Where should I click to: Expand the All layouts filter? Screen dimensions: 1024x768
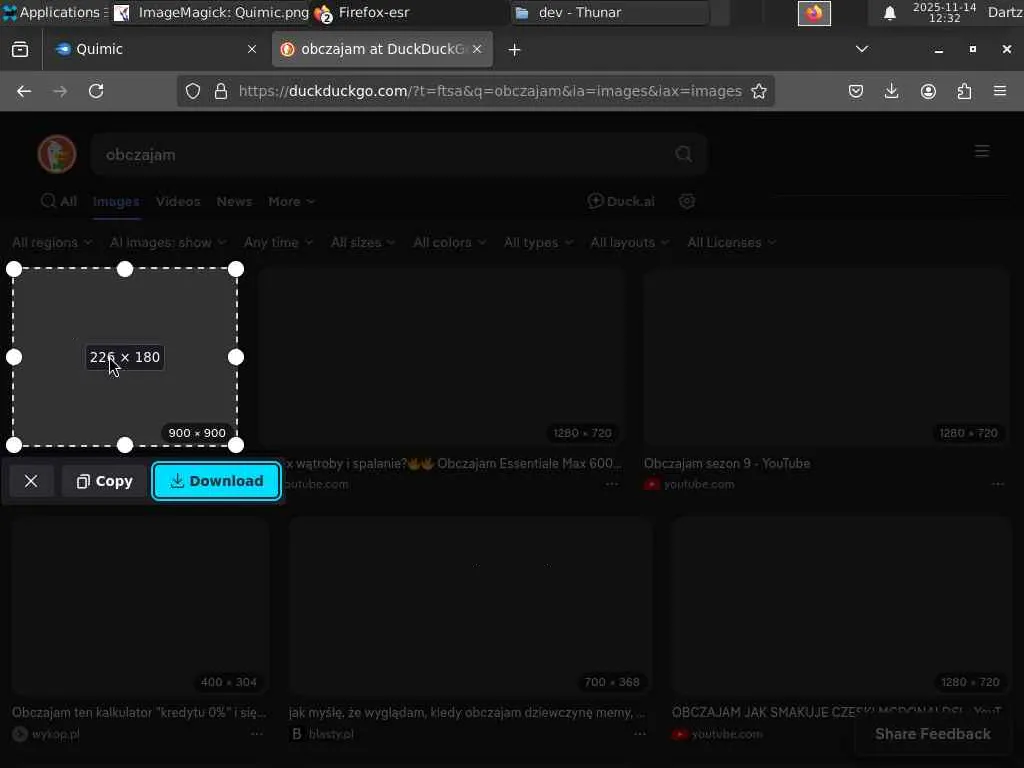pos(630,243)
